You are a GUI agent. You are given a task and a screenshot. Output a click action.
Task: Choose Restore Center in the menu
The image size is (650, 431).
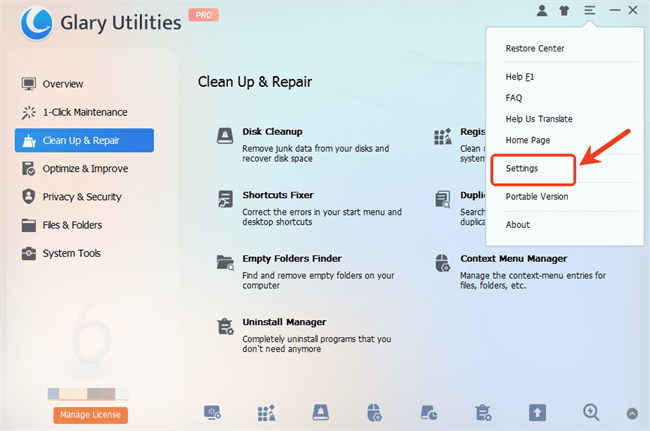(535, 48)
